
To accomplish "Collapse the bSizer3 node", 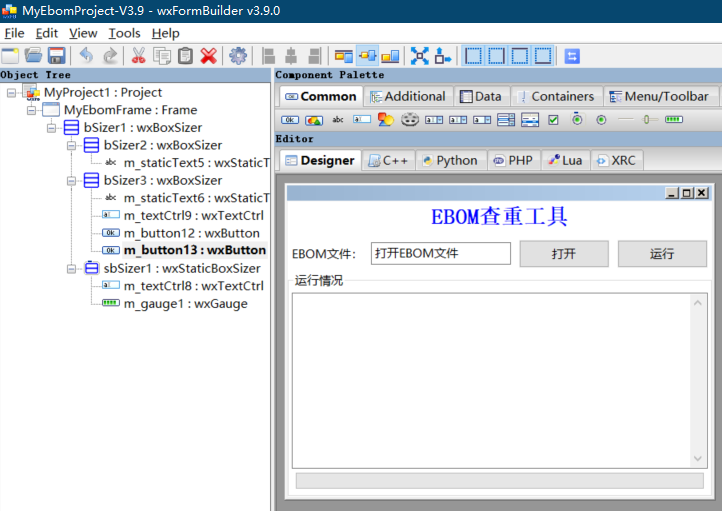I will click(71, 181).
